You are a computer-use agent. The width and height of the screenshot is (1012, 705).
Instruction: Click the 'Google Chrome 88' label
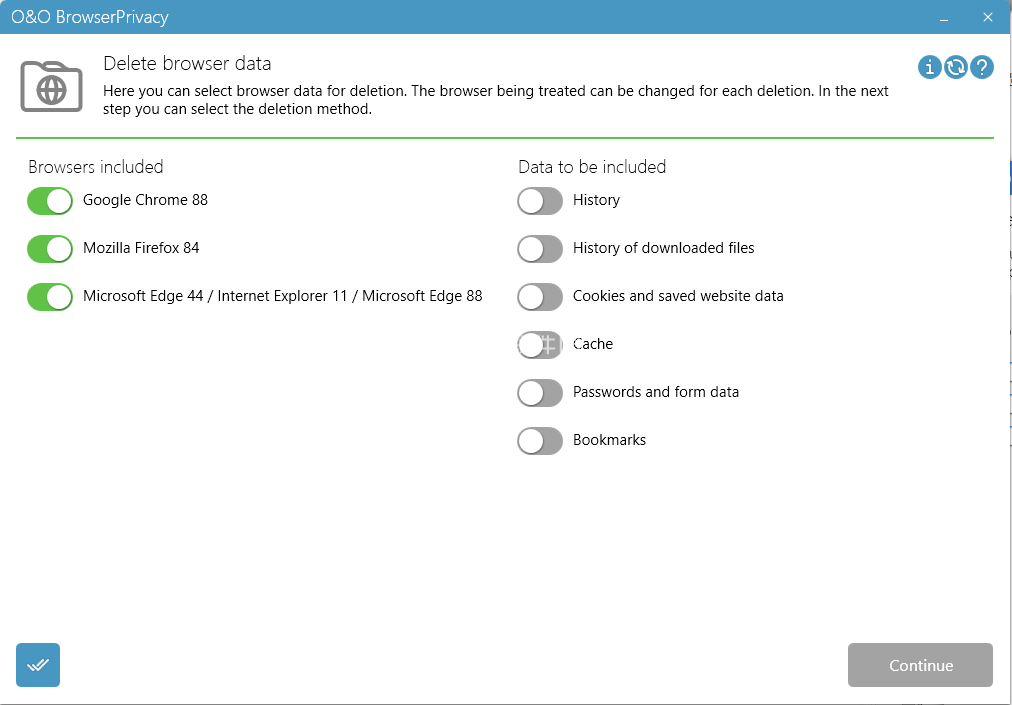pos(145,200)
